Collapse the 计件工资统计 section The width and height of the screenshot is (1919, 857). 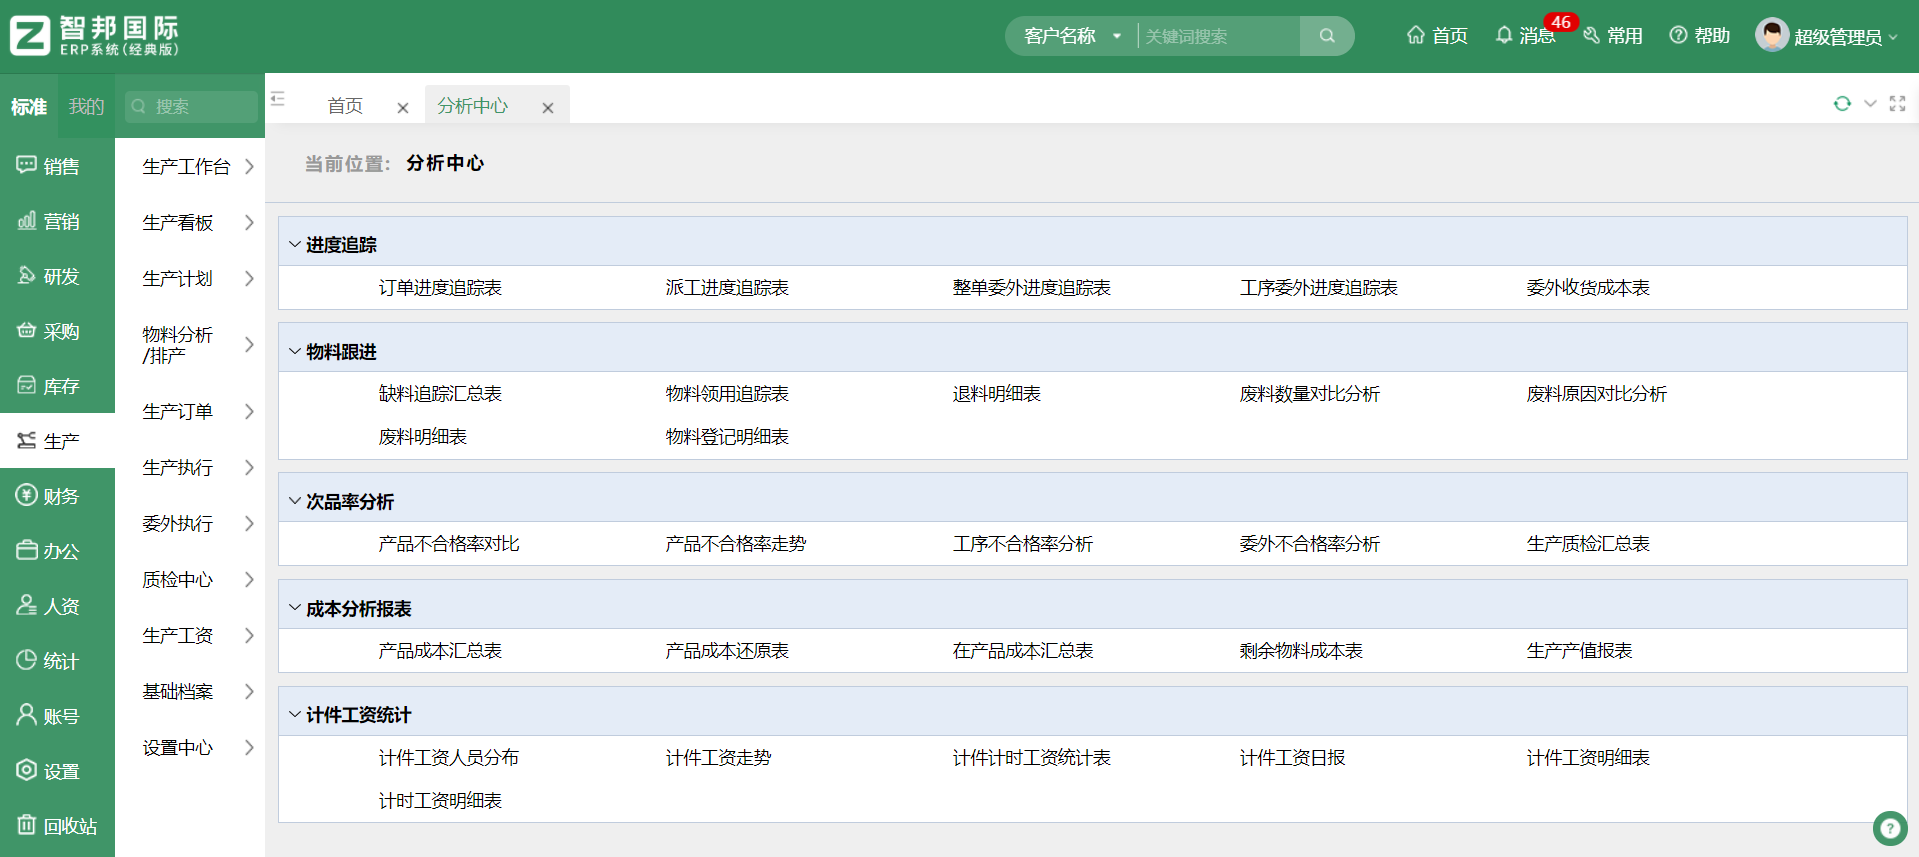(295, 714)
